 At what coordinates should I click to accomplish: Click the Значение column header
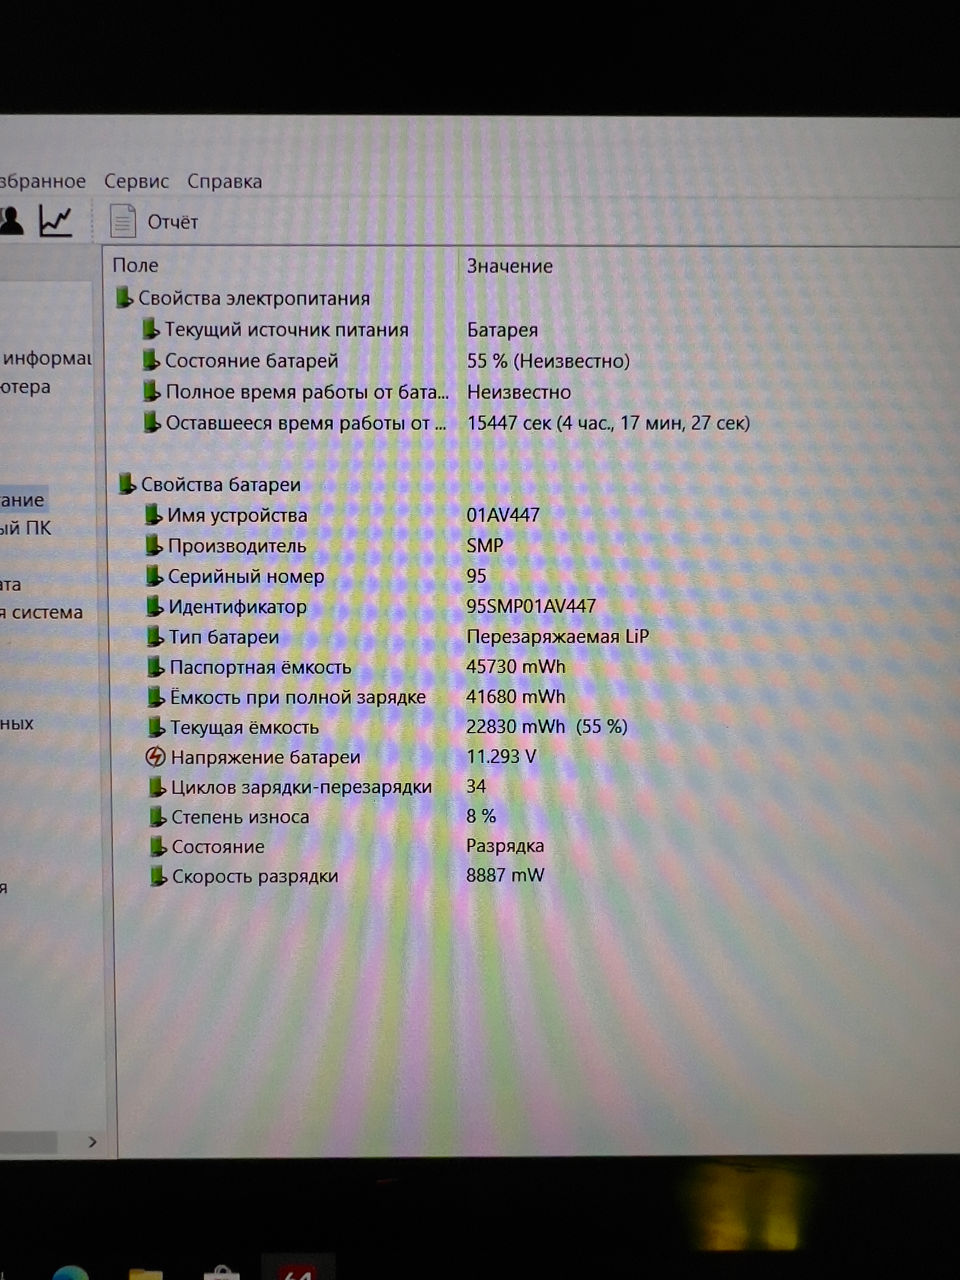click(510, 266)
